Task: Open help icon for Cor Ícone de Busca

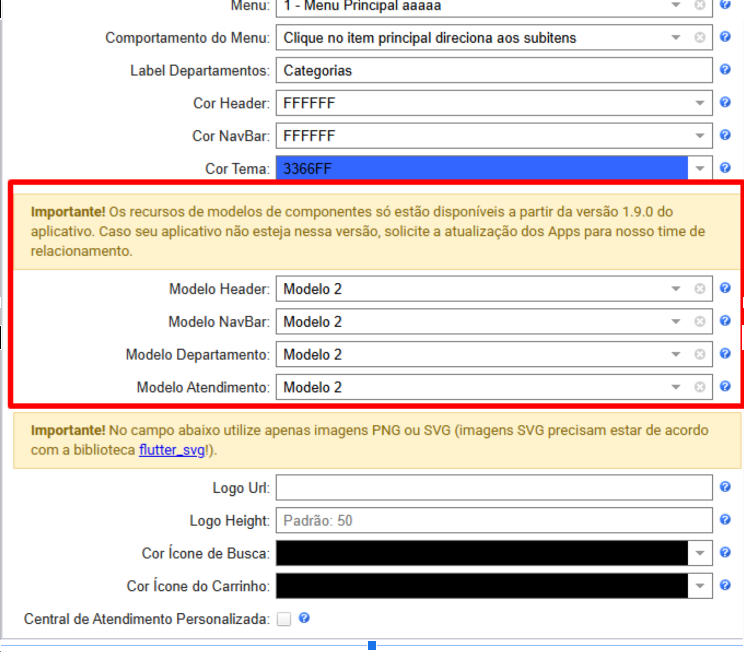Action: click(725, 552)
